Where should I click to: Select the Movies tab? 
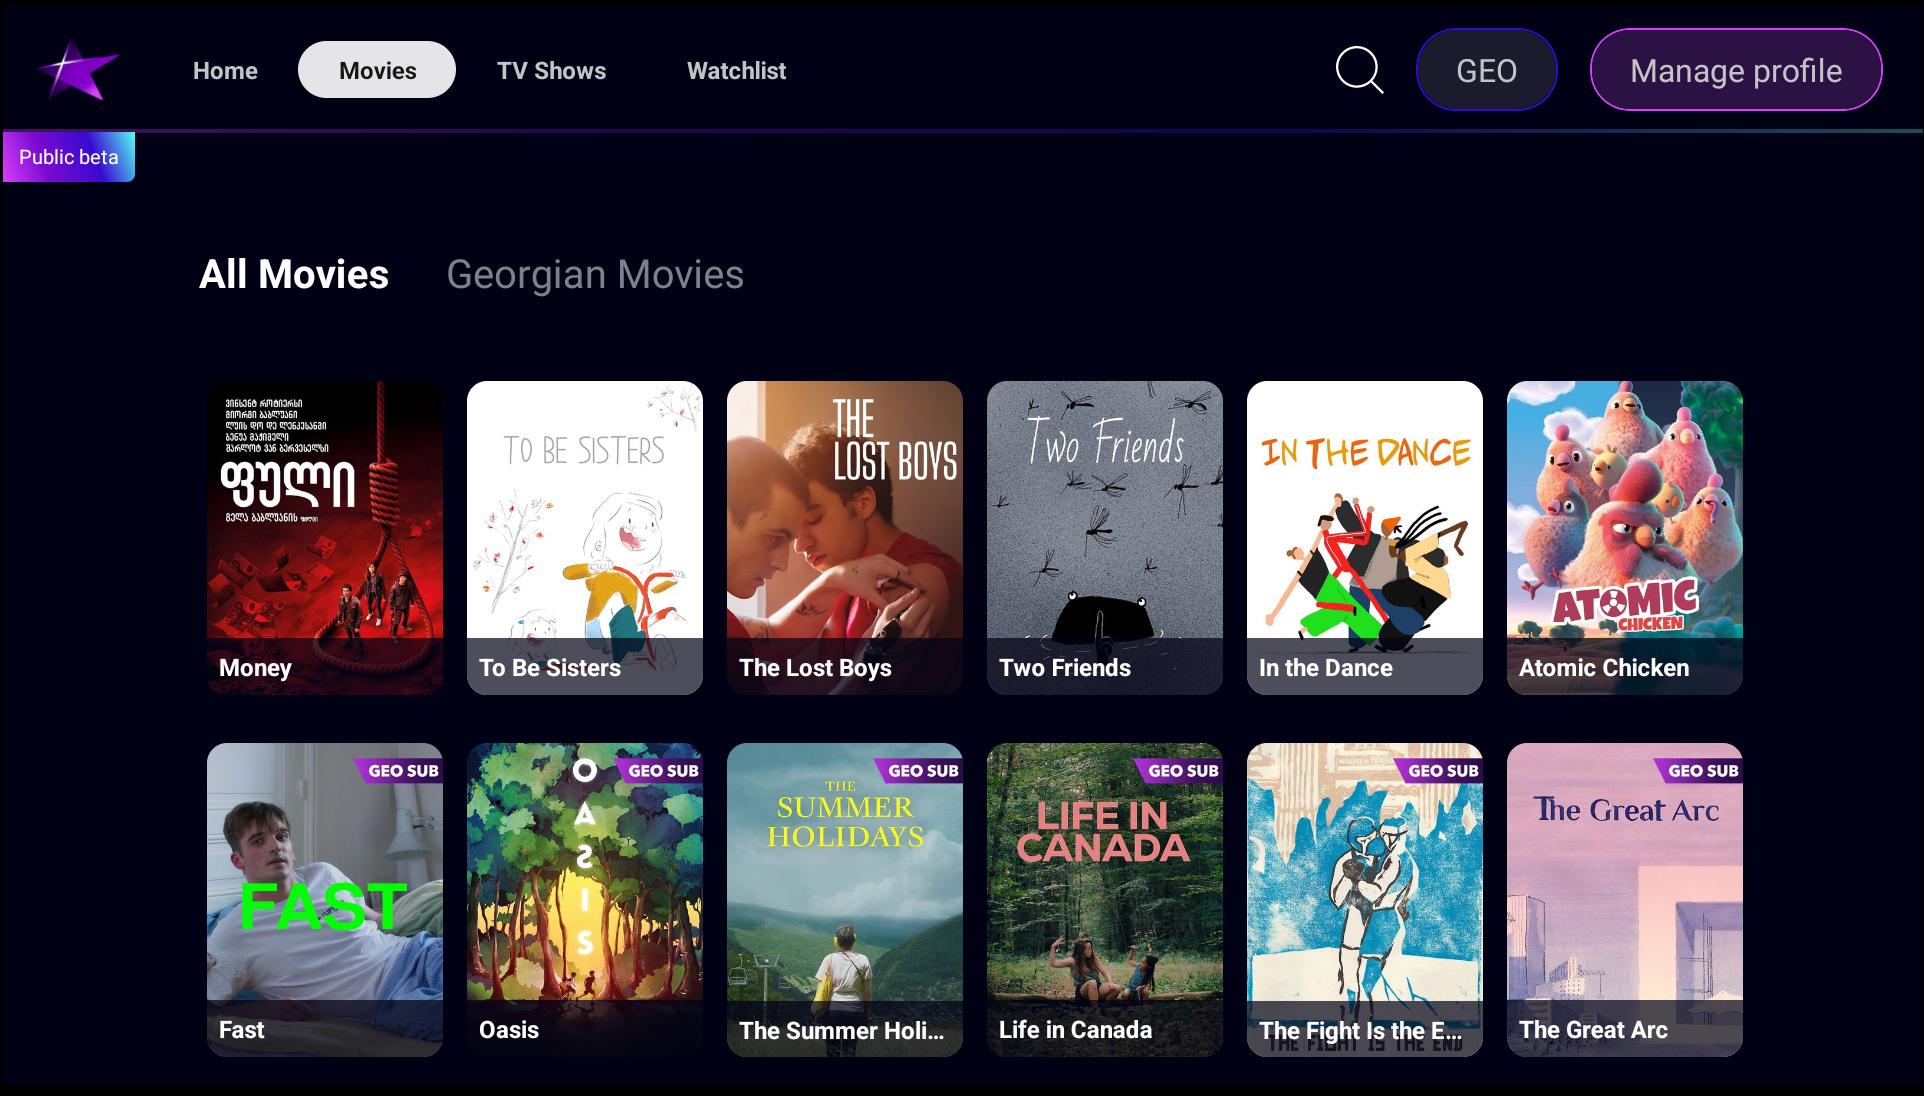[x=377, y=70]
